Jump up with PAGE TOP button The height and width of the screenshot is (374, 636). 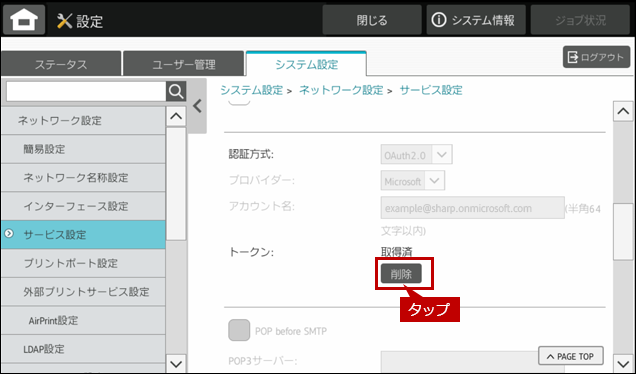(571, 356)
